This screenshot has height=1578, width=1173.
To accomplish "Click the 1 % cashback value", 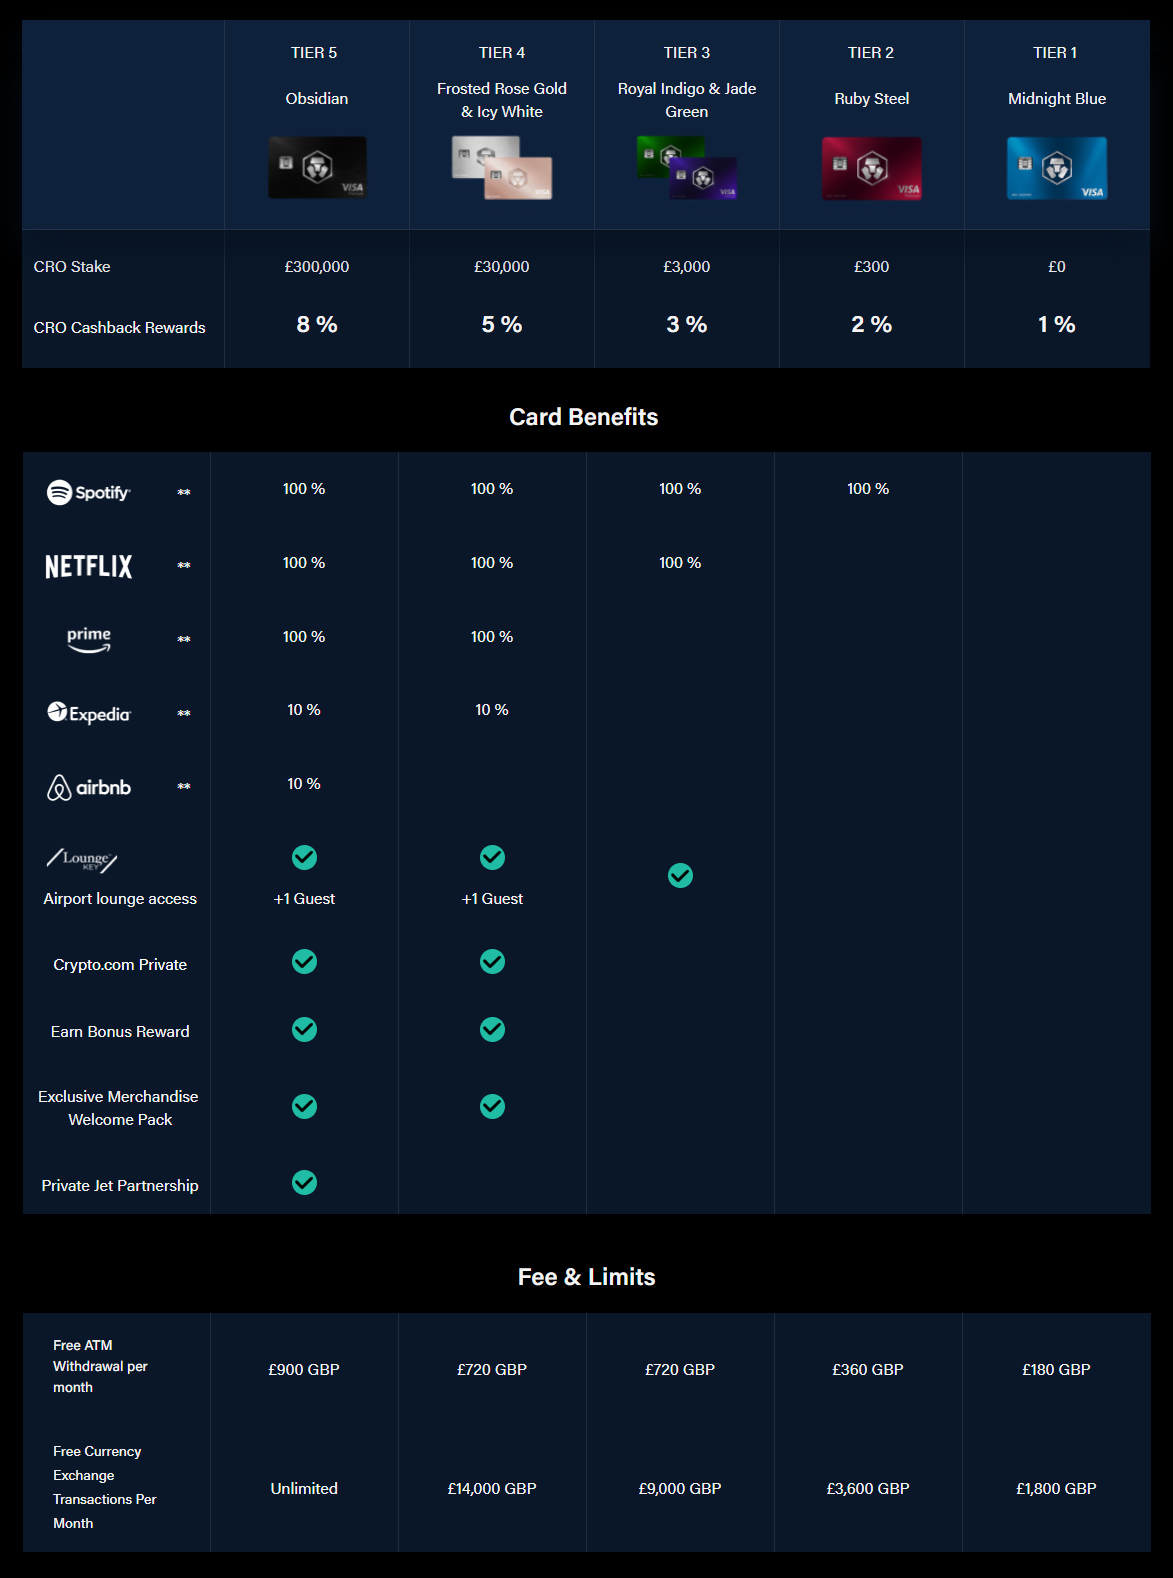I will [1057, 325].
